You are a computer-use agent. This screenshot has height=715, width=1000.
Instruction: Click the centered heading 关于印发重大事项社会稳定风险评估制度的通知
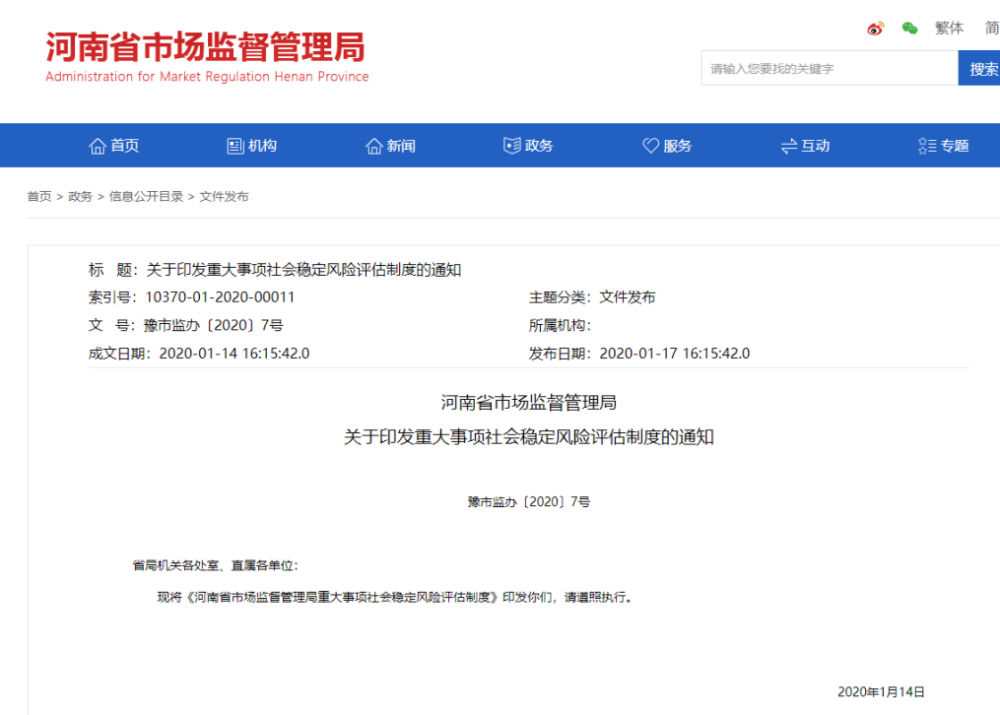click(529, 437)
